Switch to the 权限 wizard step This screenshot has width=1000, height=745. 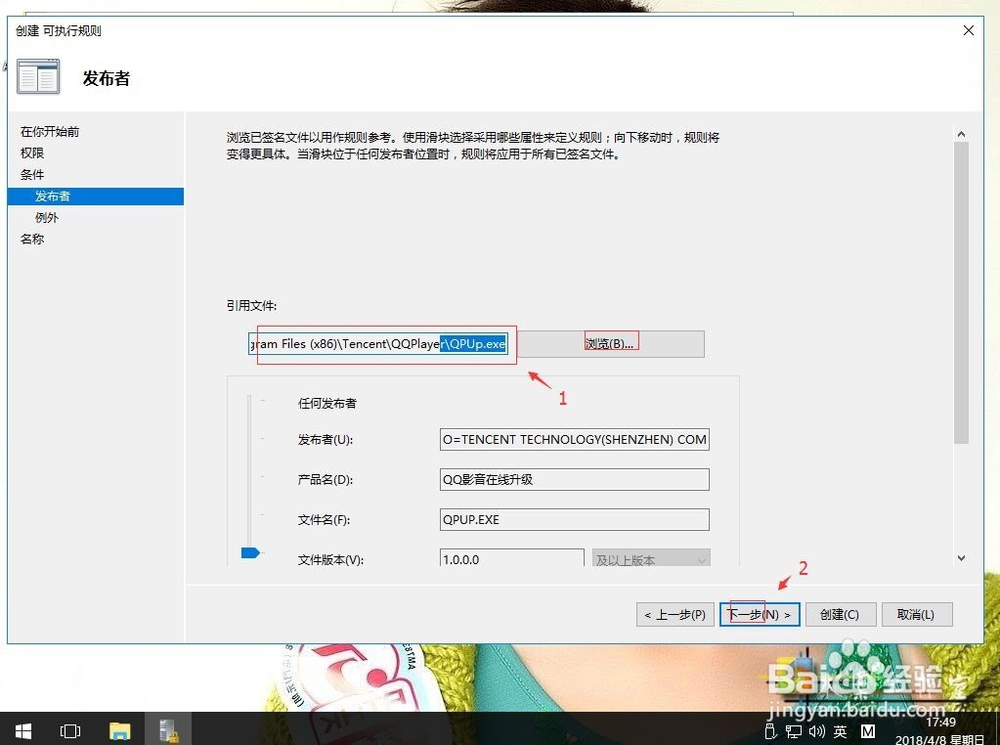pos(32,153)
